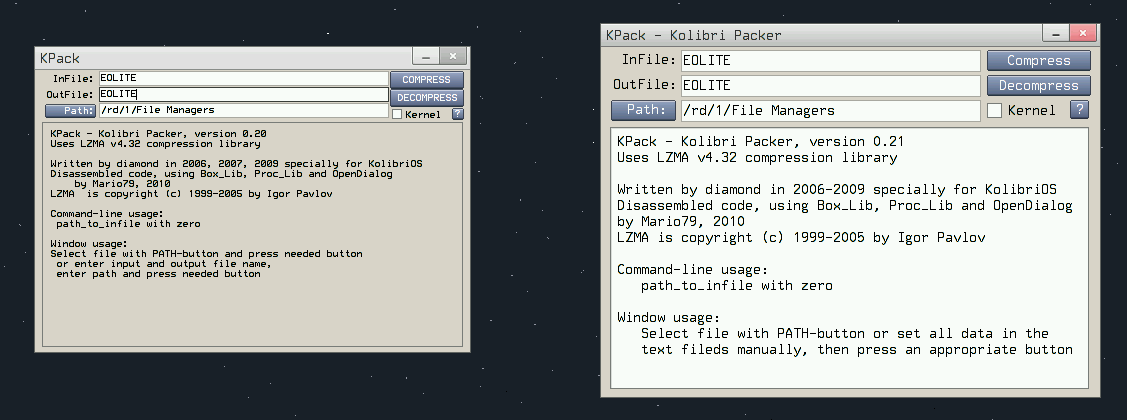Click 'Written by diamond in 2006, 2007, 2009' line
This screenshot has width=1127, height=420.
236,164
